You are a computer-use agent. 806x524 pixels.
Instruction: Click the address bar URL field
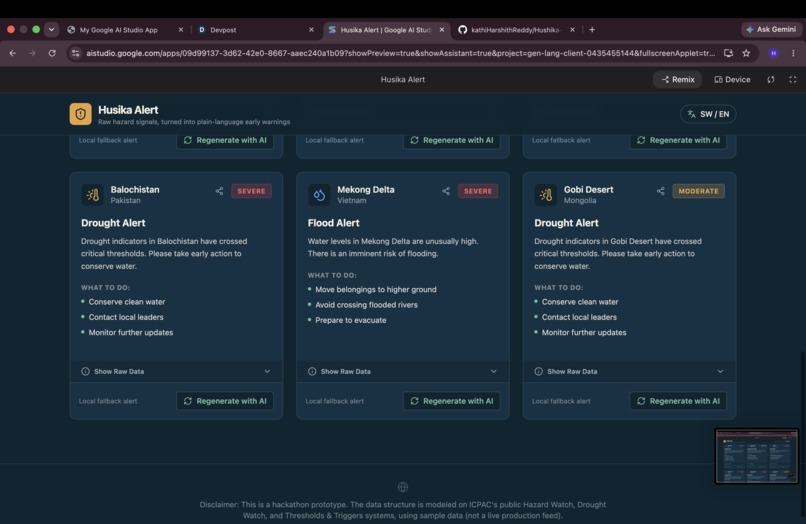400,53
